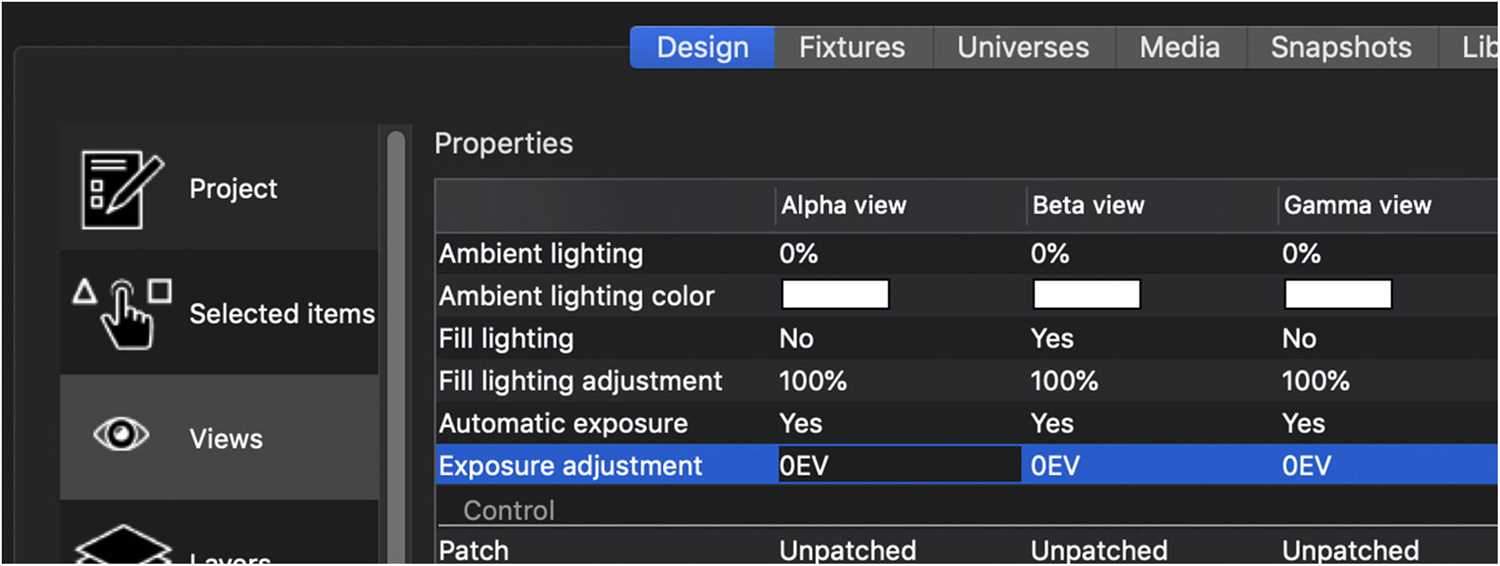Image resolution: width=1500 pixels, height=566 pixels.
Task: Select Beta view Ambient lighting percentage
Action: [1049, 254]
